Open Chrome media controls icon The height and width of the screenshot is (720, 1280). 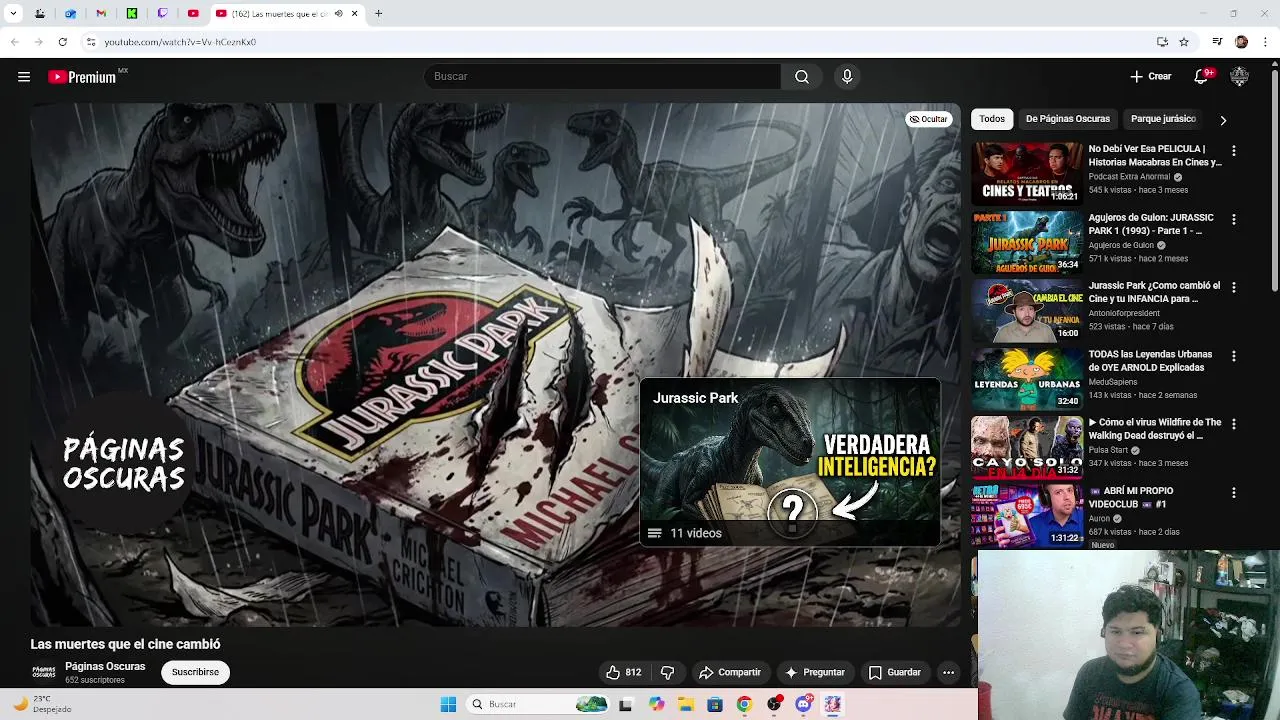point(1217,42)
